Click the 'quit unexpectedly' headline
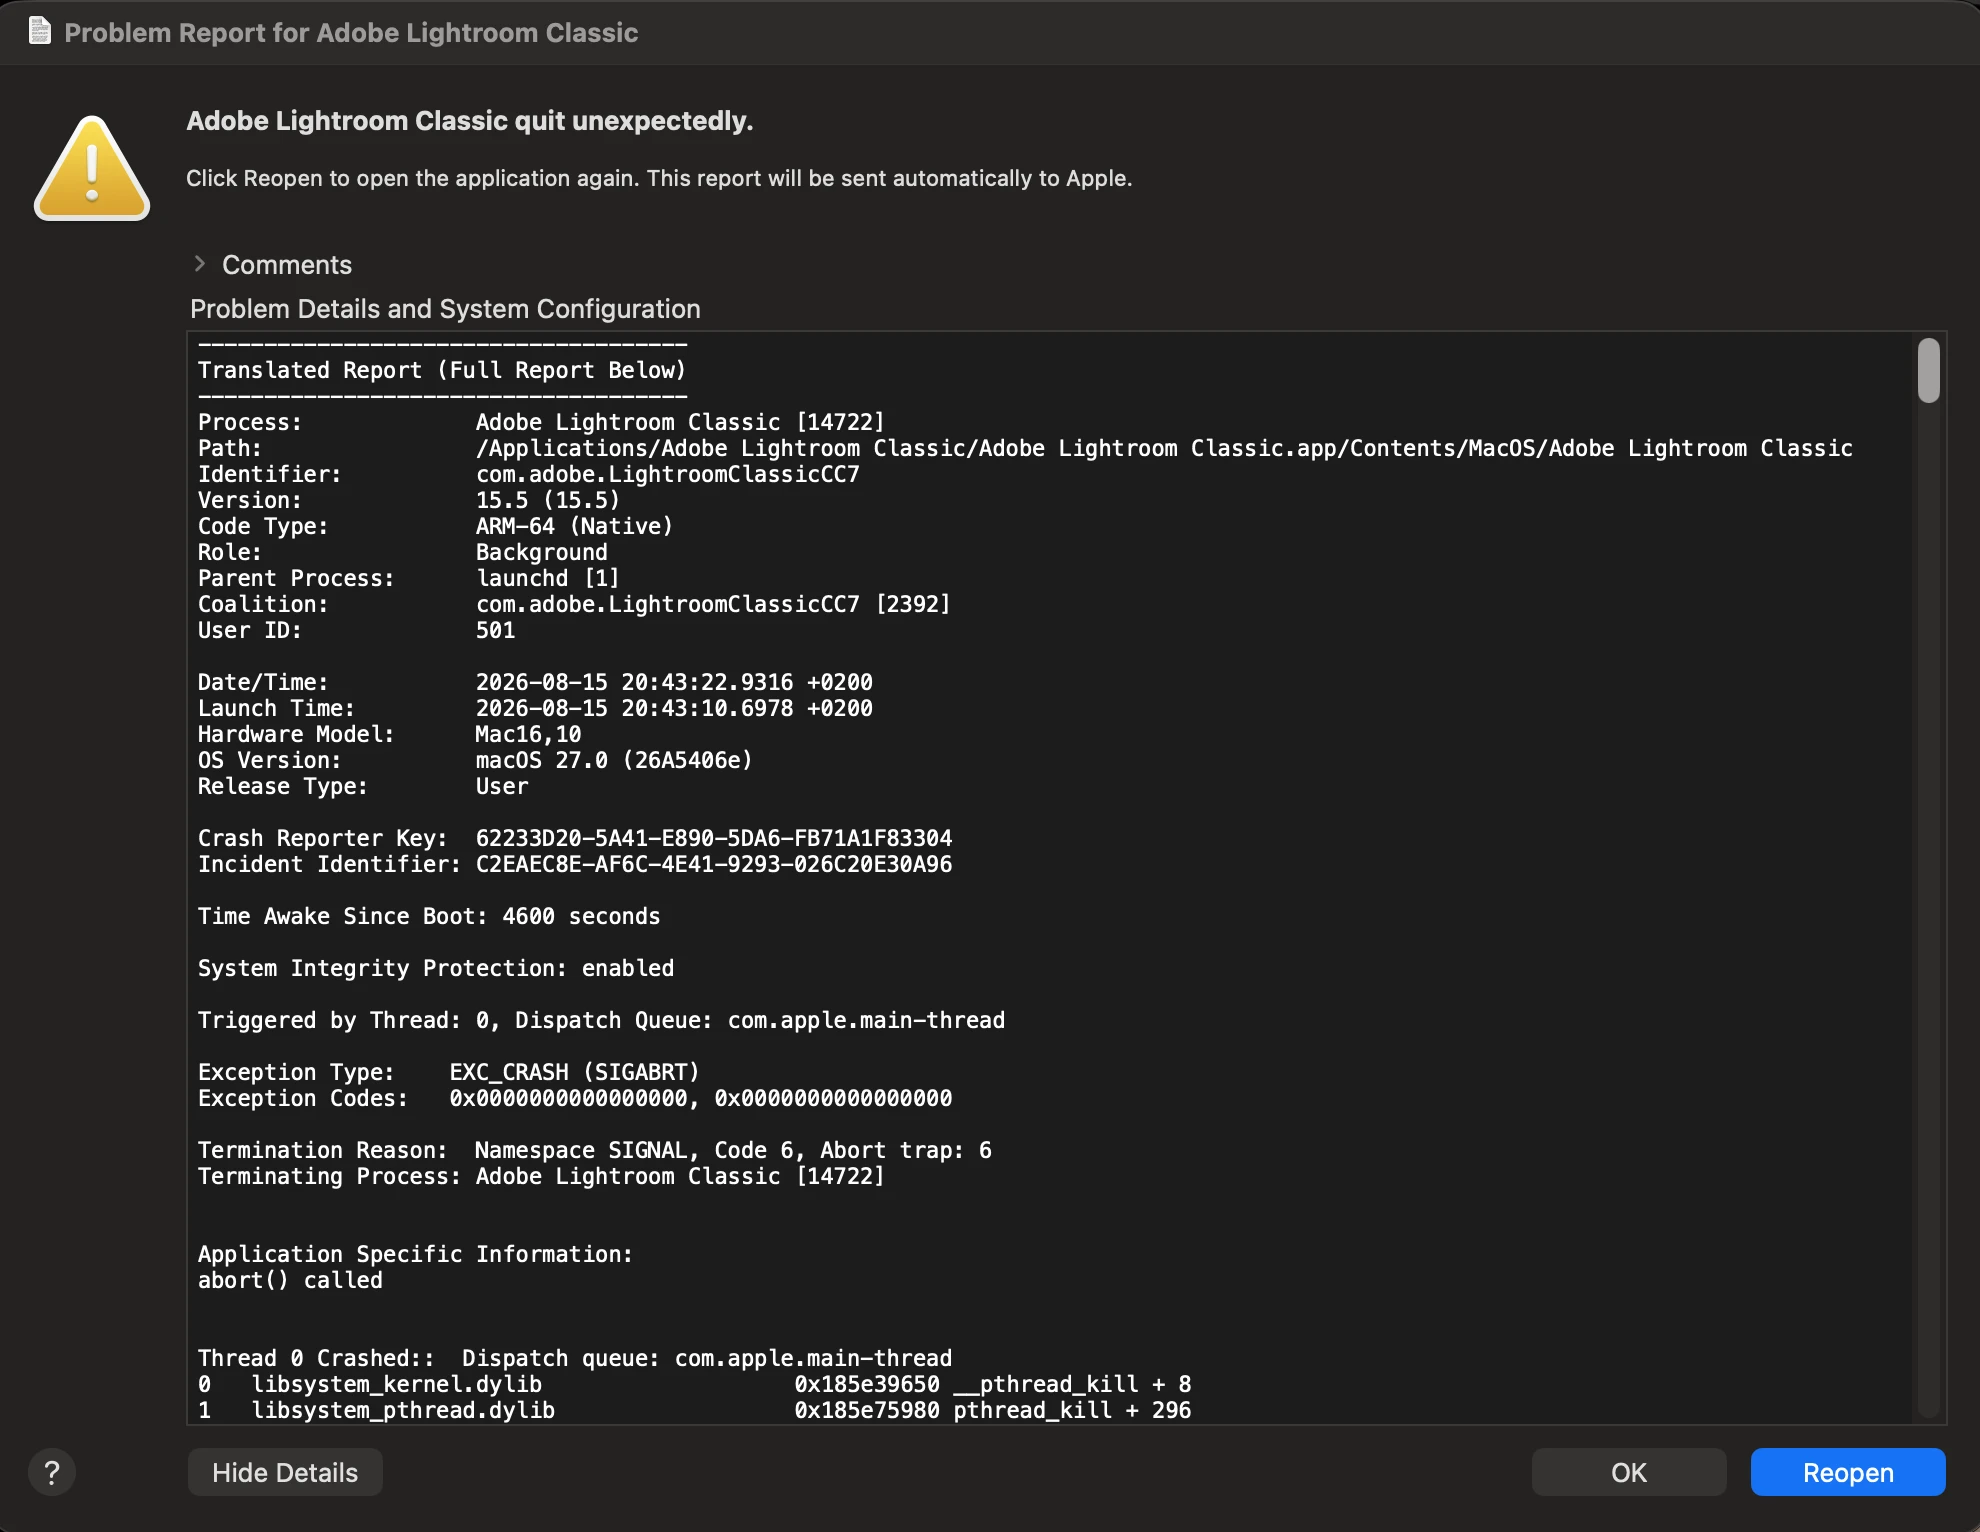Screen dimensions: 1980x1532 point(470,121)
